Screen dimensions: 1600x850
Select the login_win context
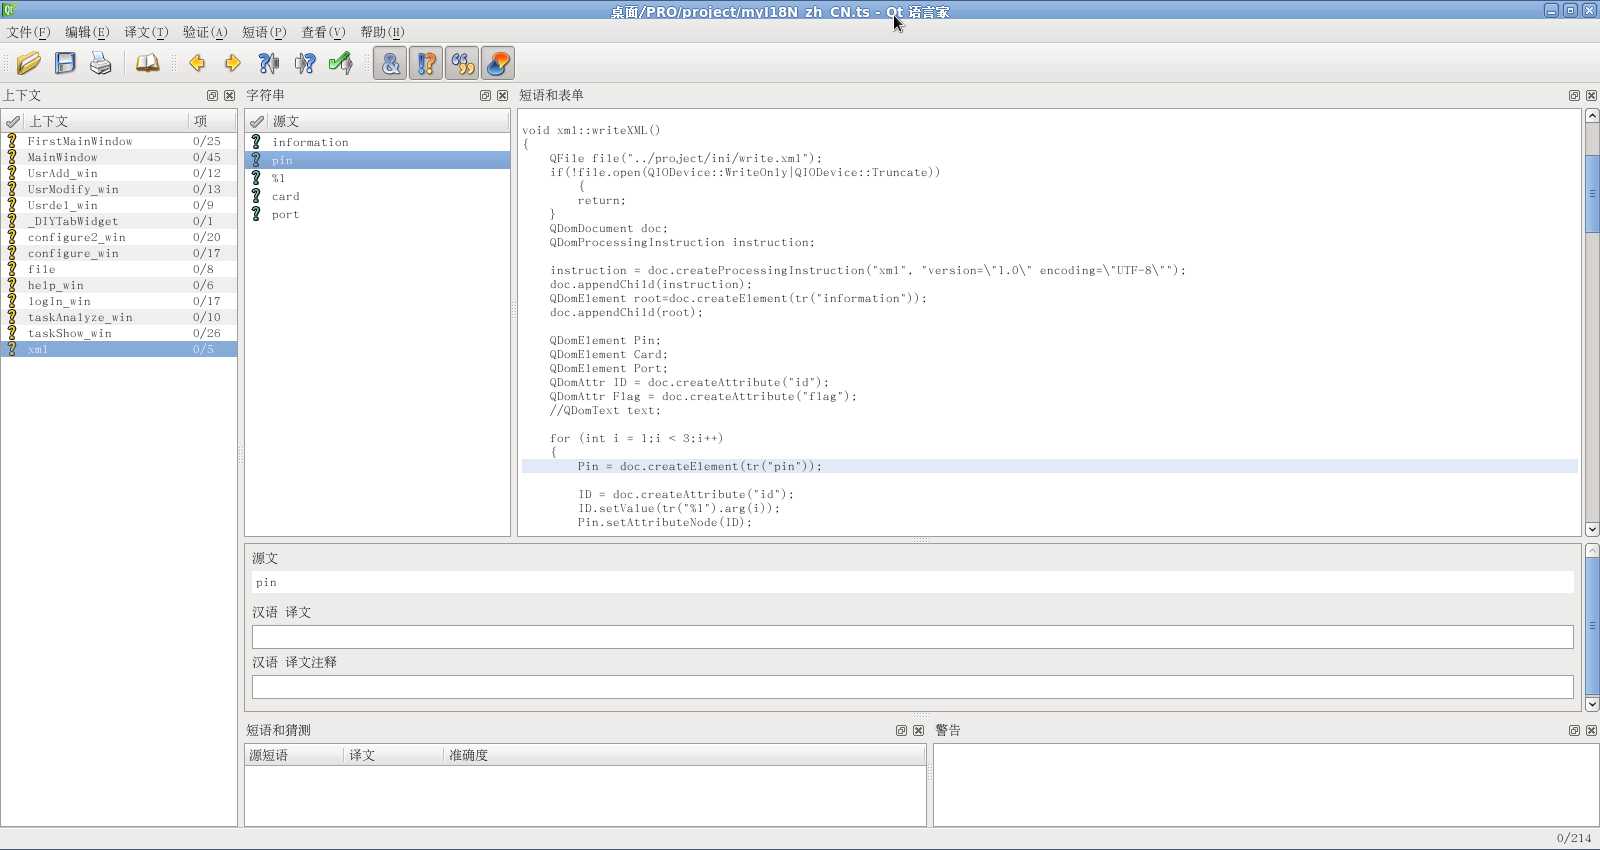(x=119, y=301)
